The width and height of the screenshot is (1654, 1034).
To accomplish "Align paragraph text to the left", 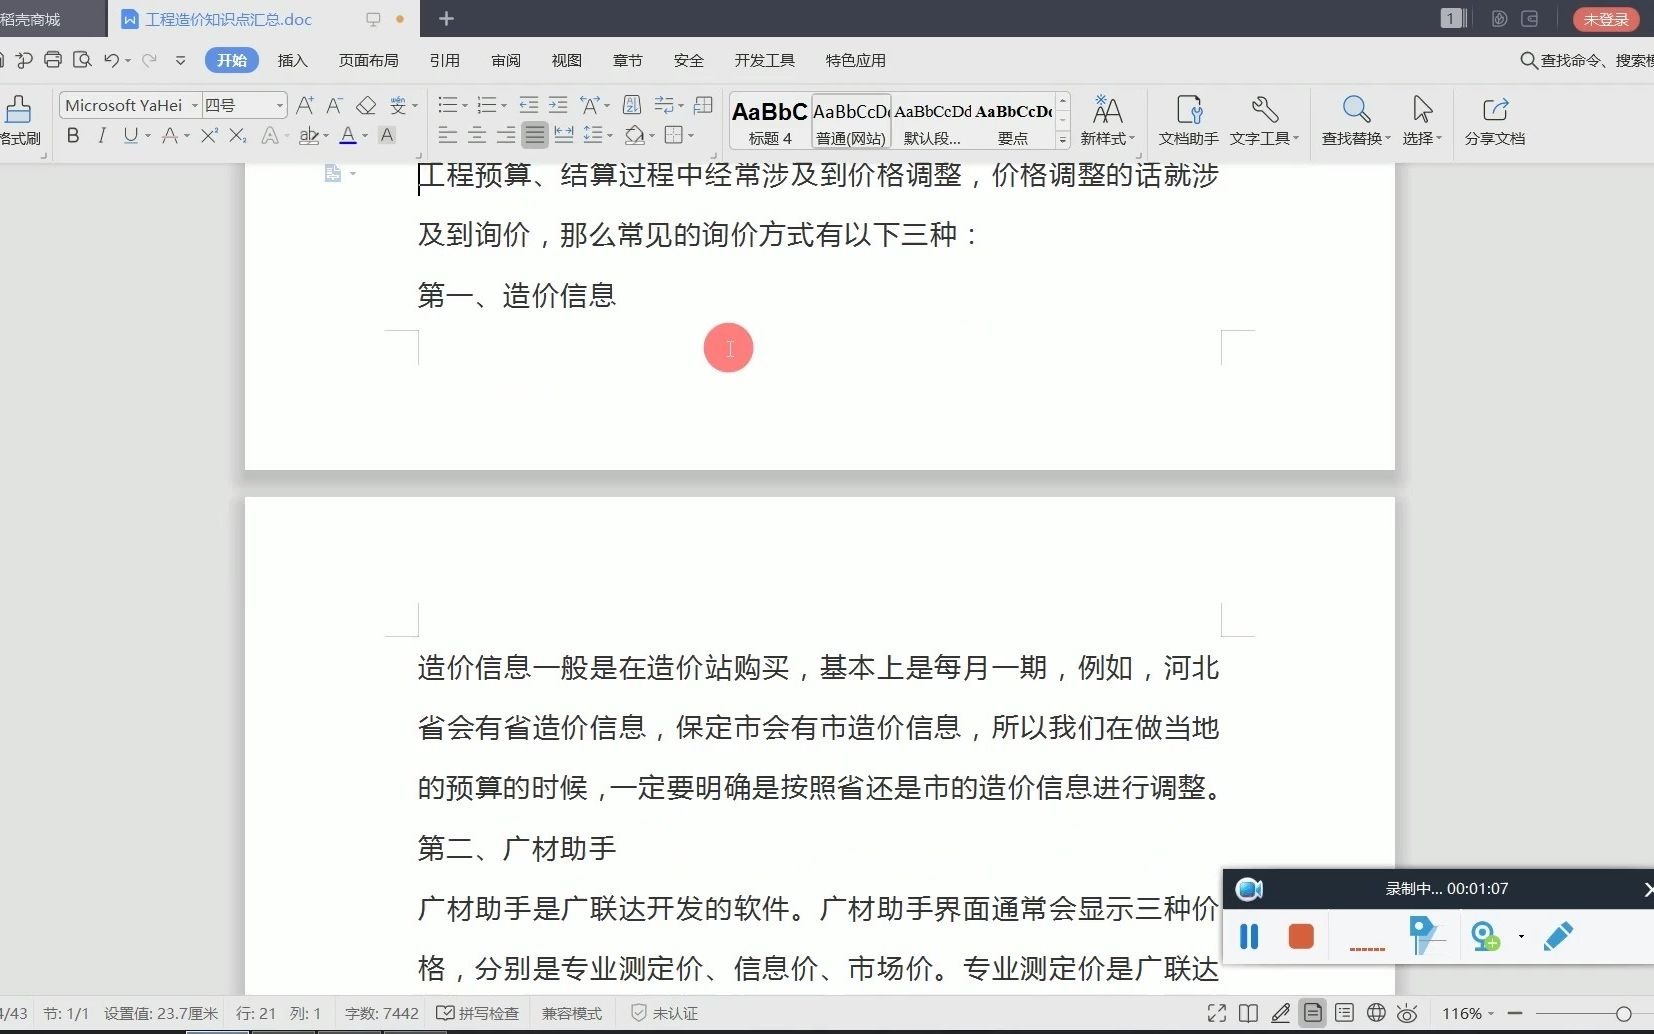I will coord(448,135).
